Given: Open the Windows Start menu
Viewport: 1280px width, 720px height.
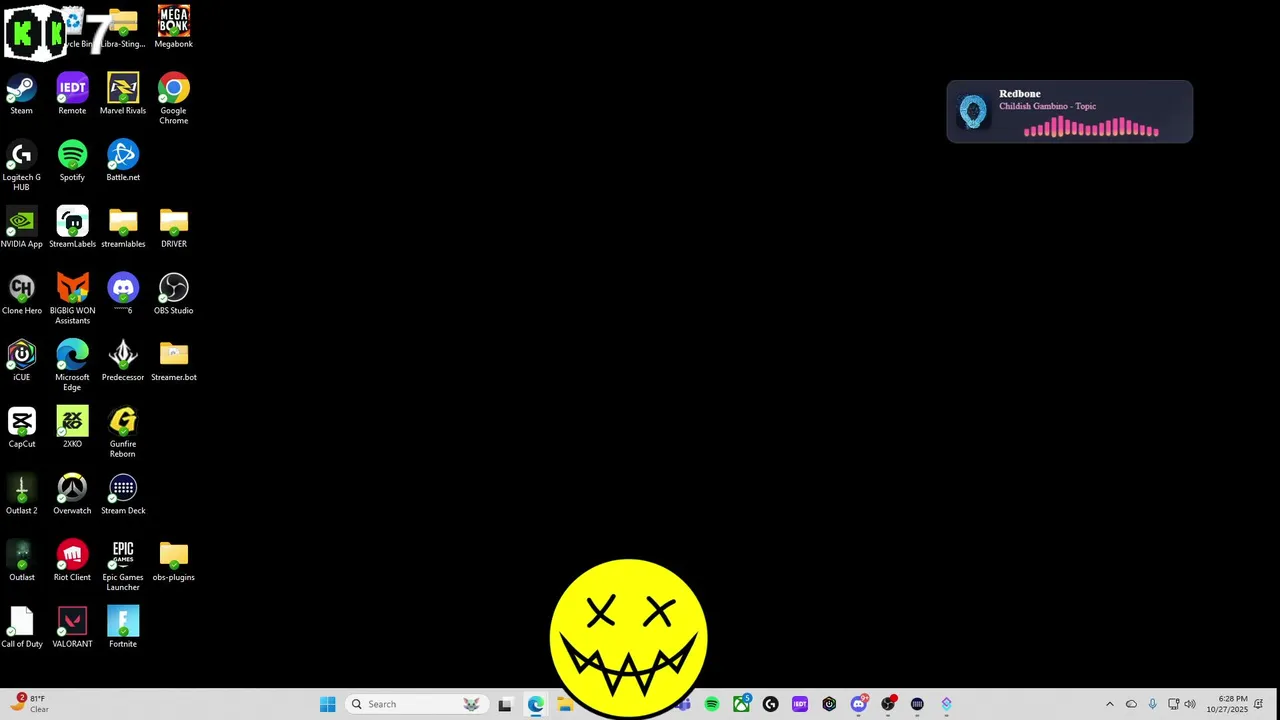Looking at the screenshot, I should coord(328,704).
